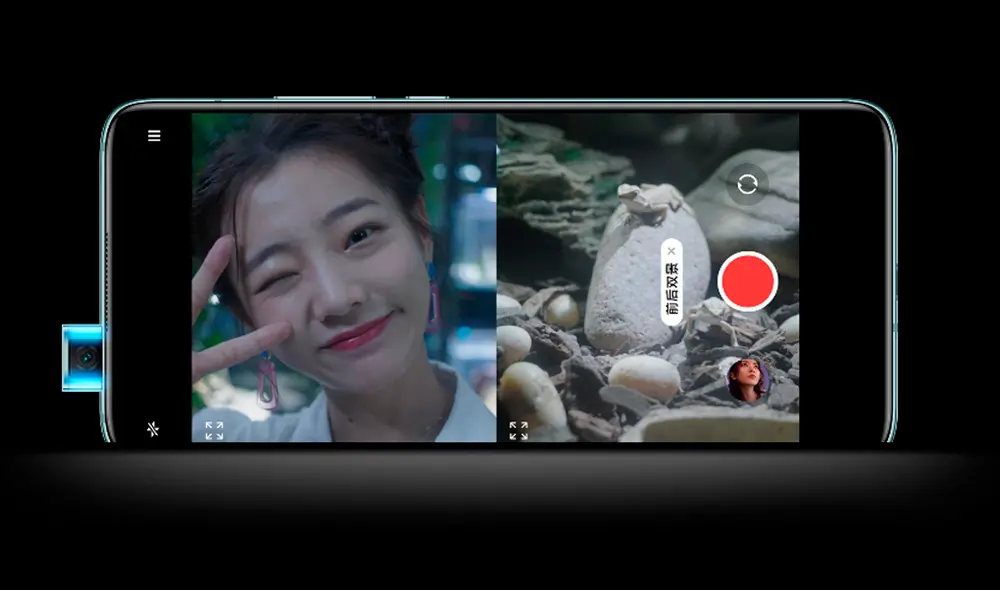Screen dimensions: 1000x590
Task: Expand the rear camera preview to fullscreen
Action: (x=518, y=430)
